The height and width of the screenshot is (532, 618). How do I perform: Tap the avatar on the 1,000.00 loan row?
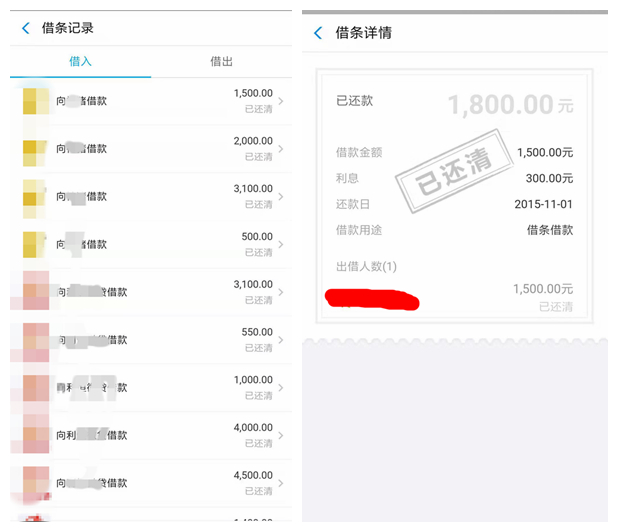pos(36,388)
